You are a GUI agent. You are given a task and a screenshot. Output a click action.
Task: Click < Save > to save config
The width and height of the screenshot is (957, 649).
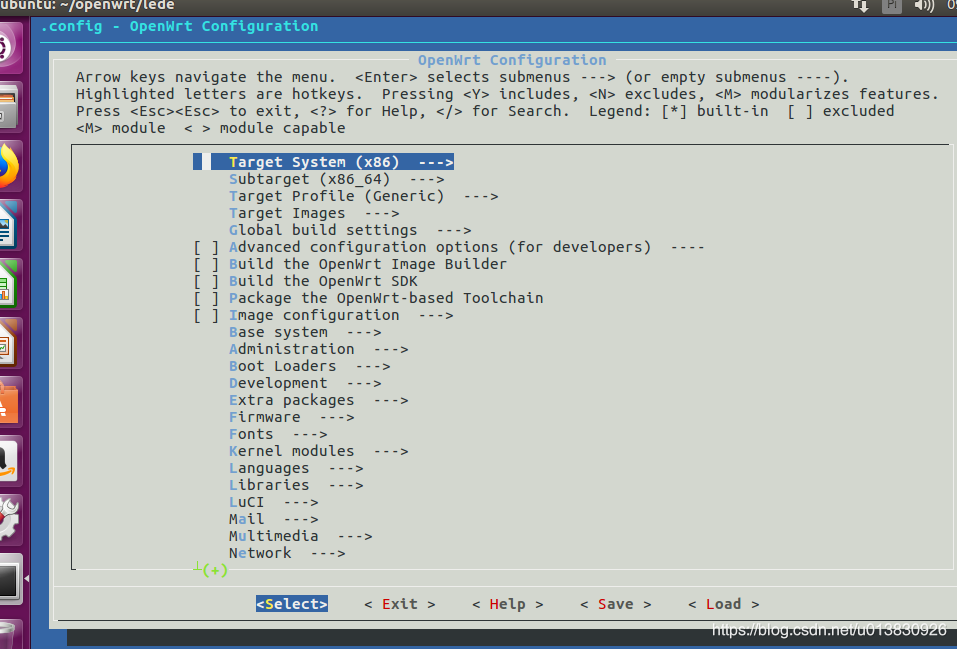click(x=616, y=604)
